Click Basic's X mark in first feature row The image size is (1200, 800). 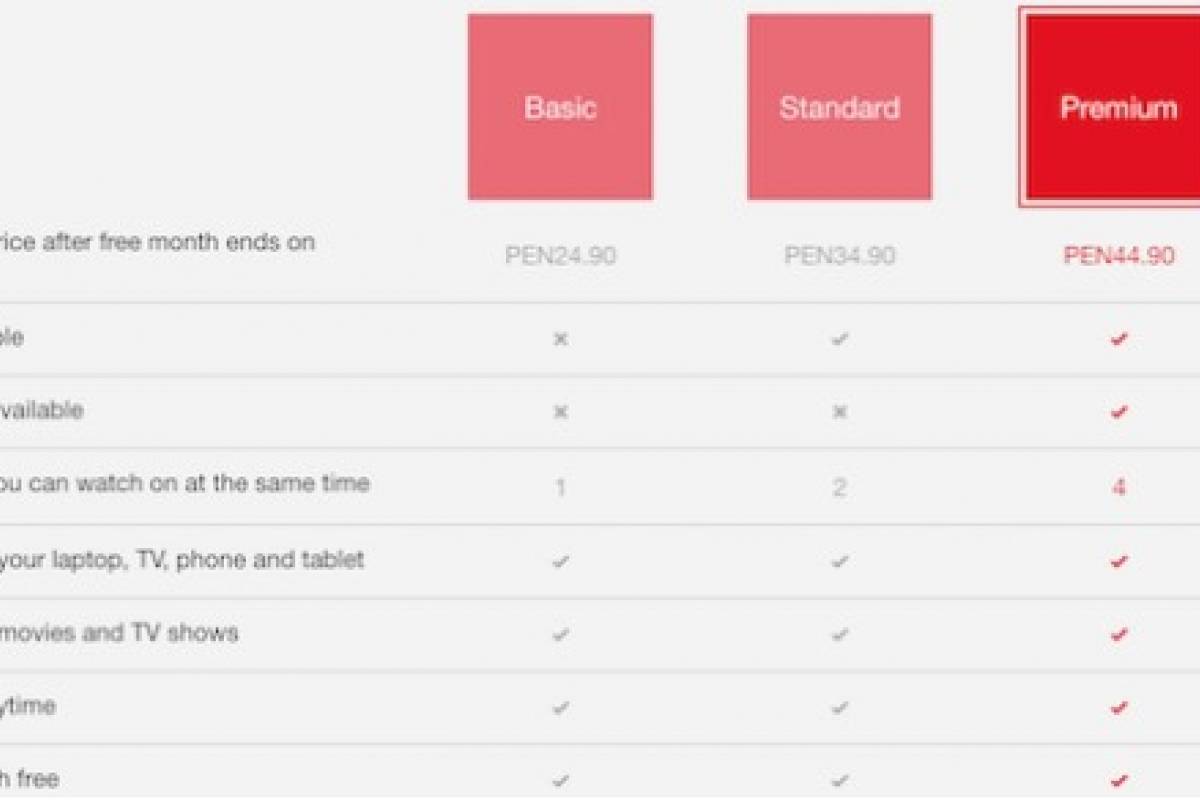(560, 339)
